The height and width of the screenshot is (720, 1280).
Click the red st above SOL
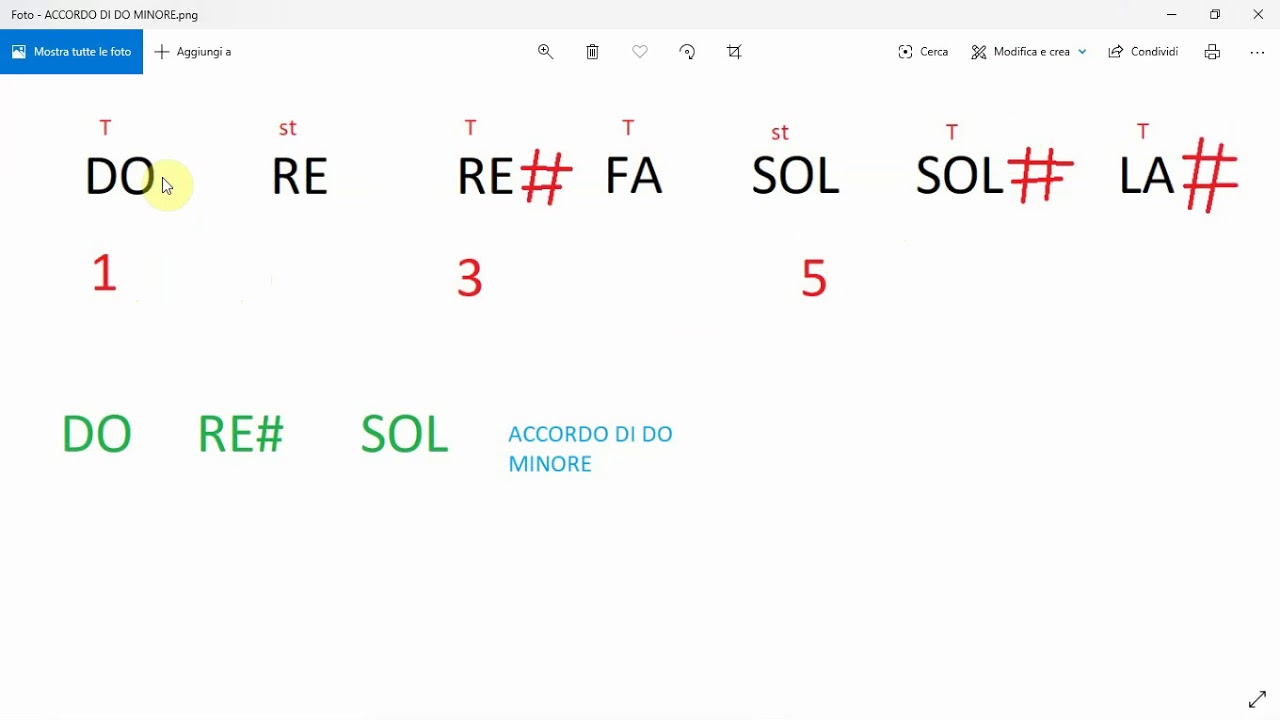[780, 132]
